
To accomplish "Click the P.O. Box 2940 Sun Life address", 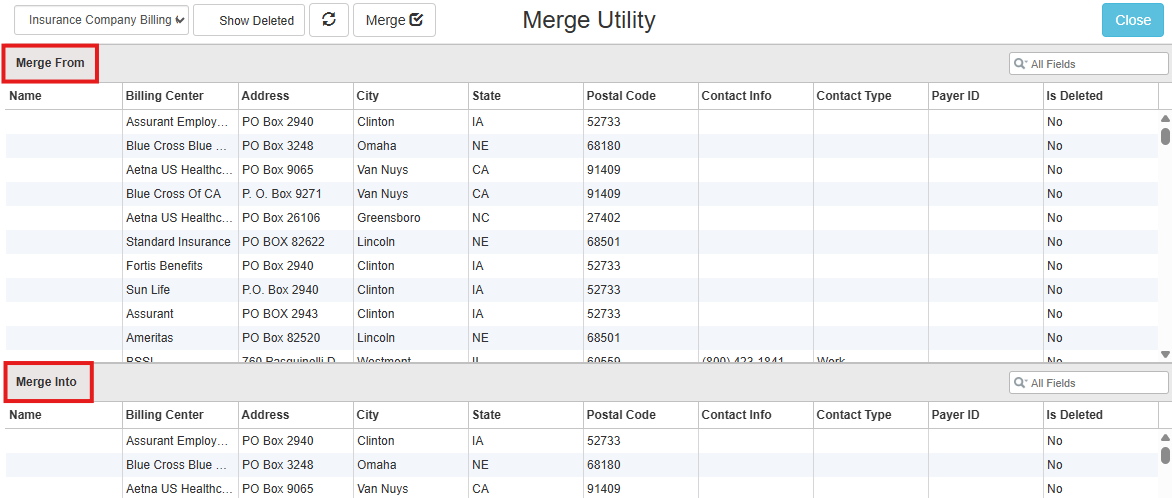I will (295, 289).
